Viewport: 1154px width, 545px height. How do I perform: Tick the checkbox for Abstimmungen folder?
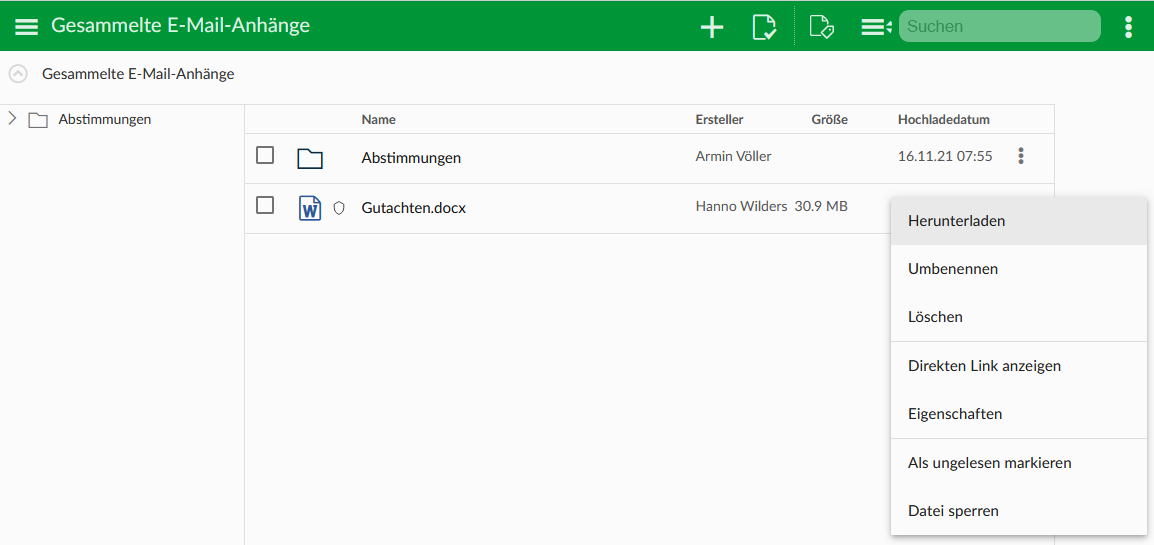(x=265, y=155)
